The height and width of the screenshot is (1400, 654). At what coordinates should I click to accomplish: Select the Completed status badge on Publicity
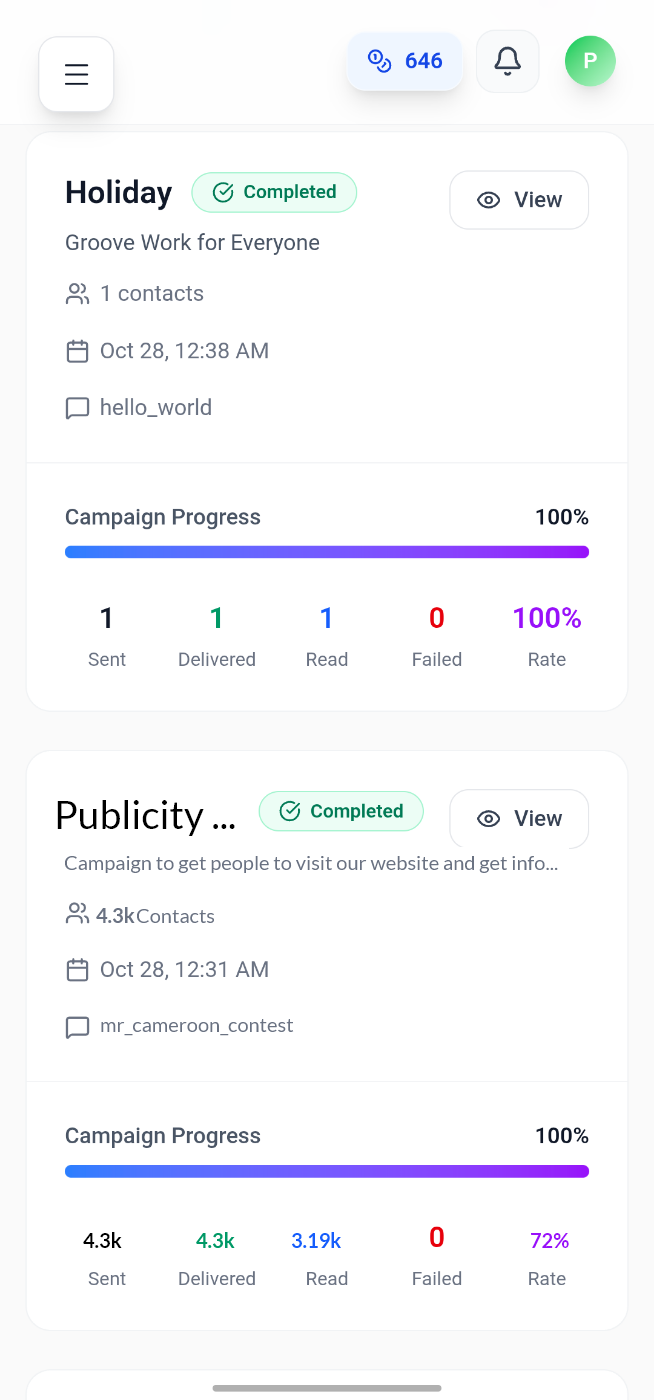click(341, 811)
